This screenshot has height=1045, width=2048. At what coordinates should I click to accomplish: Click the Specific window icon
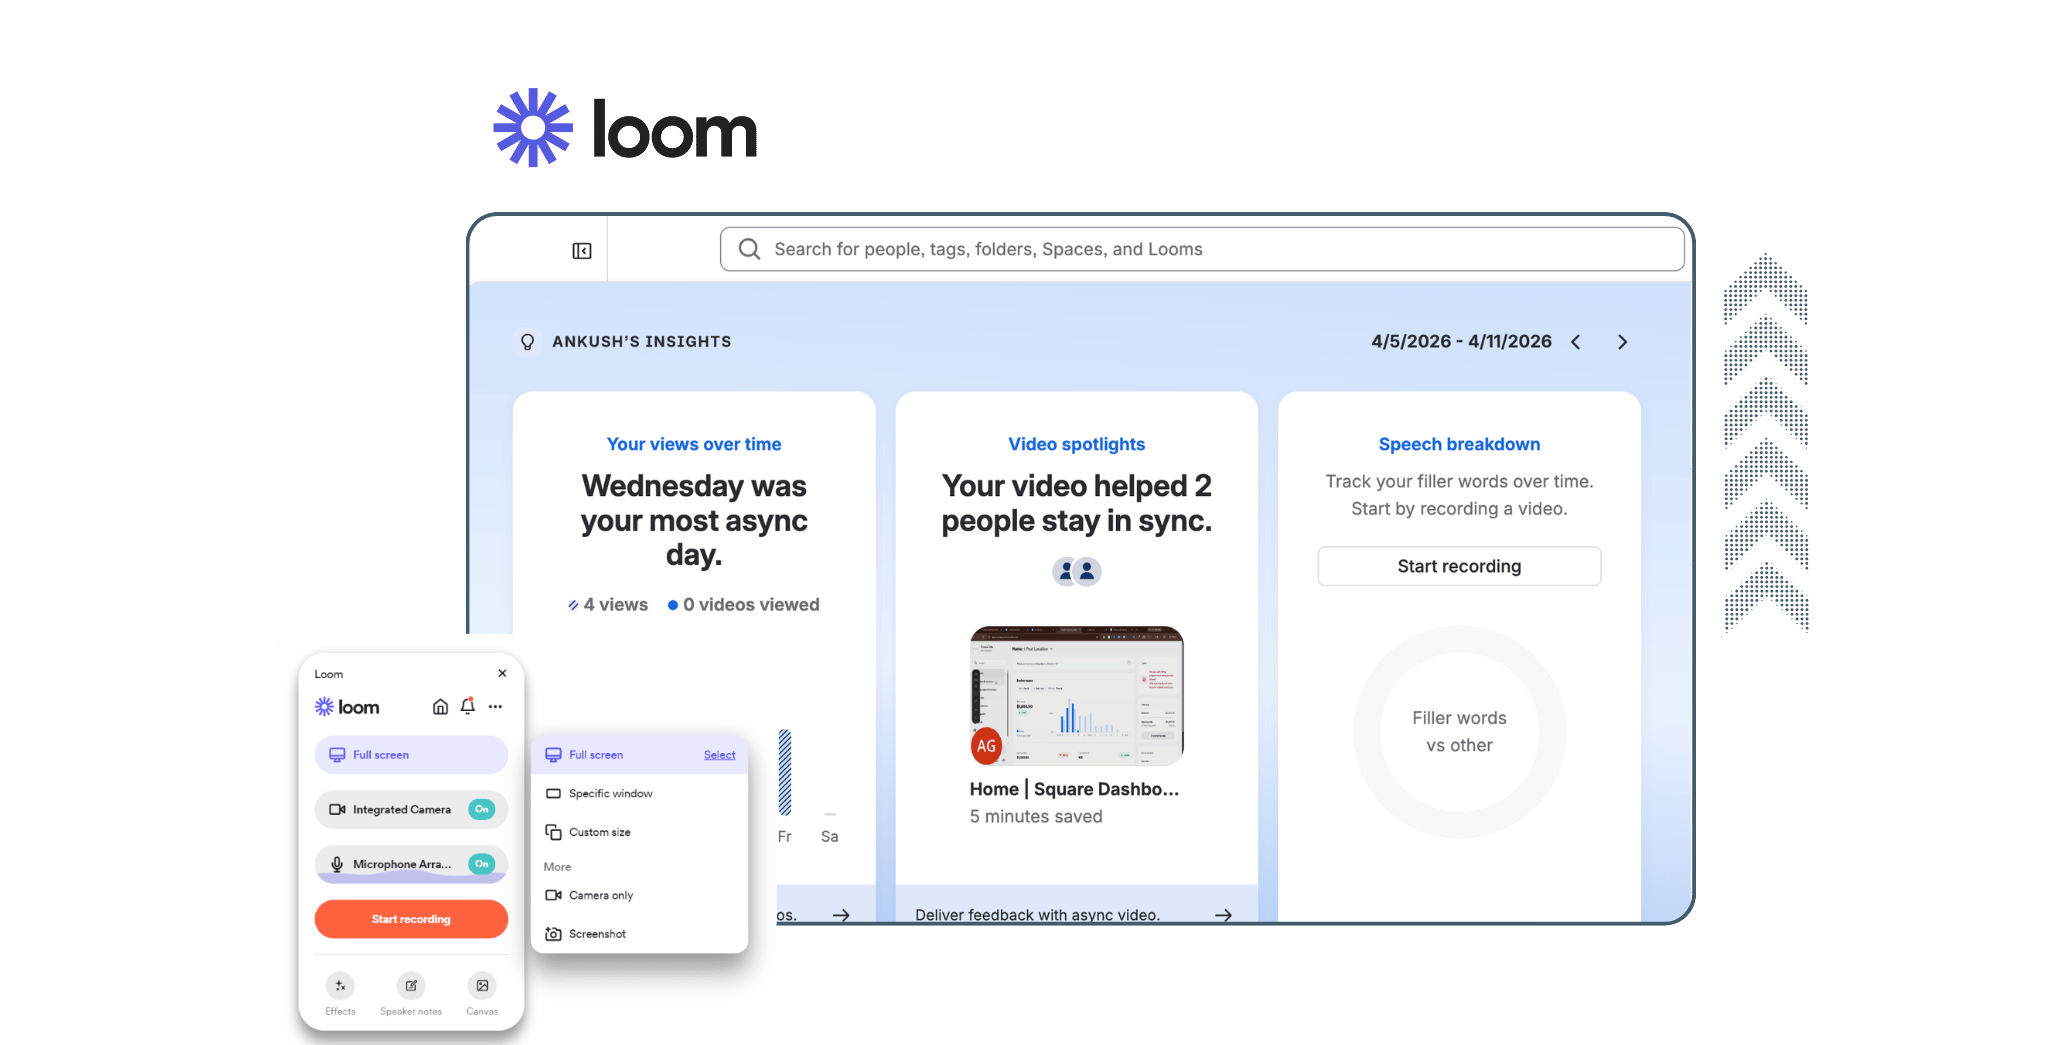click(553, 793)
